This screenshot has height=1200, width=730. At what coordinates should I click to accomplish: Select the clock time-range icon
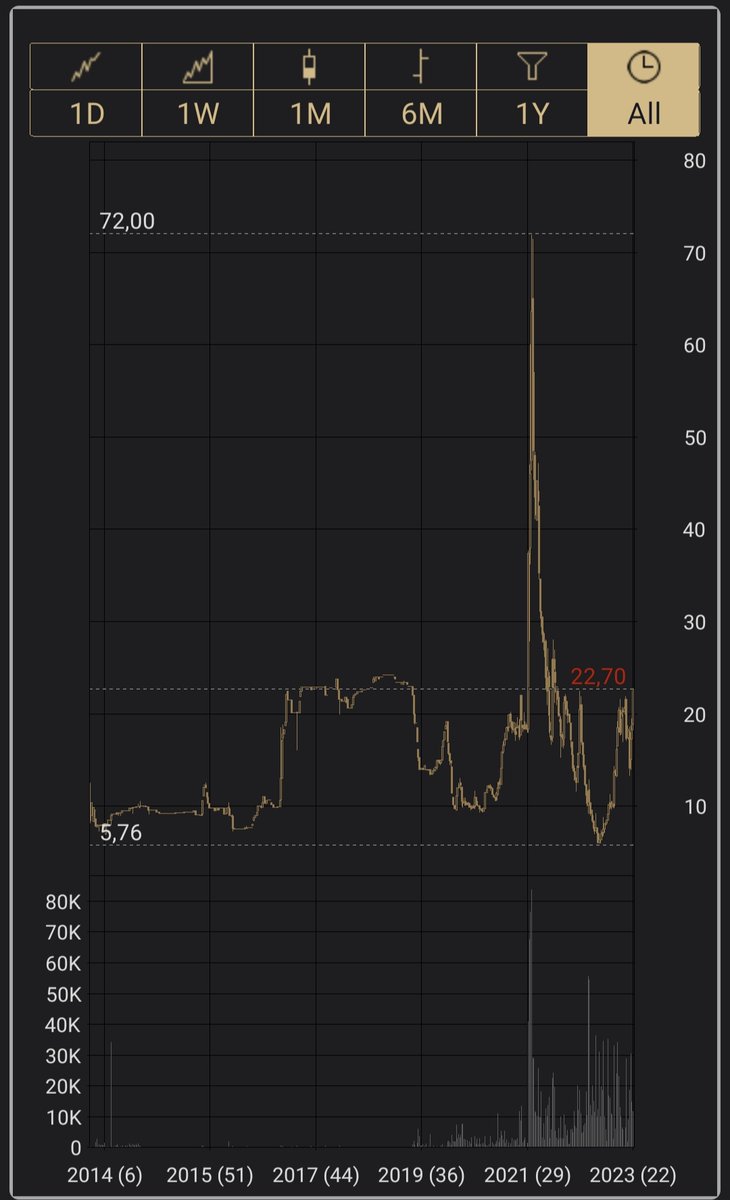[x=643, y=67]
